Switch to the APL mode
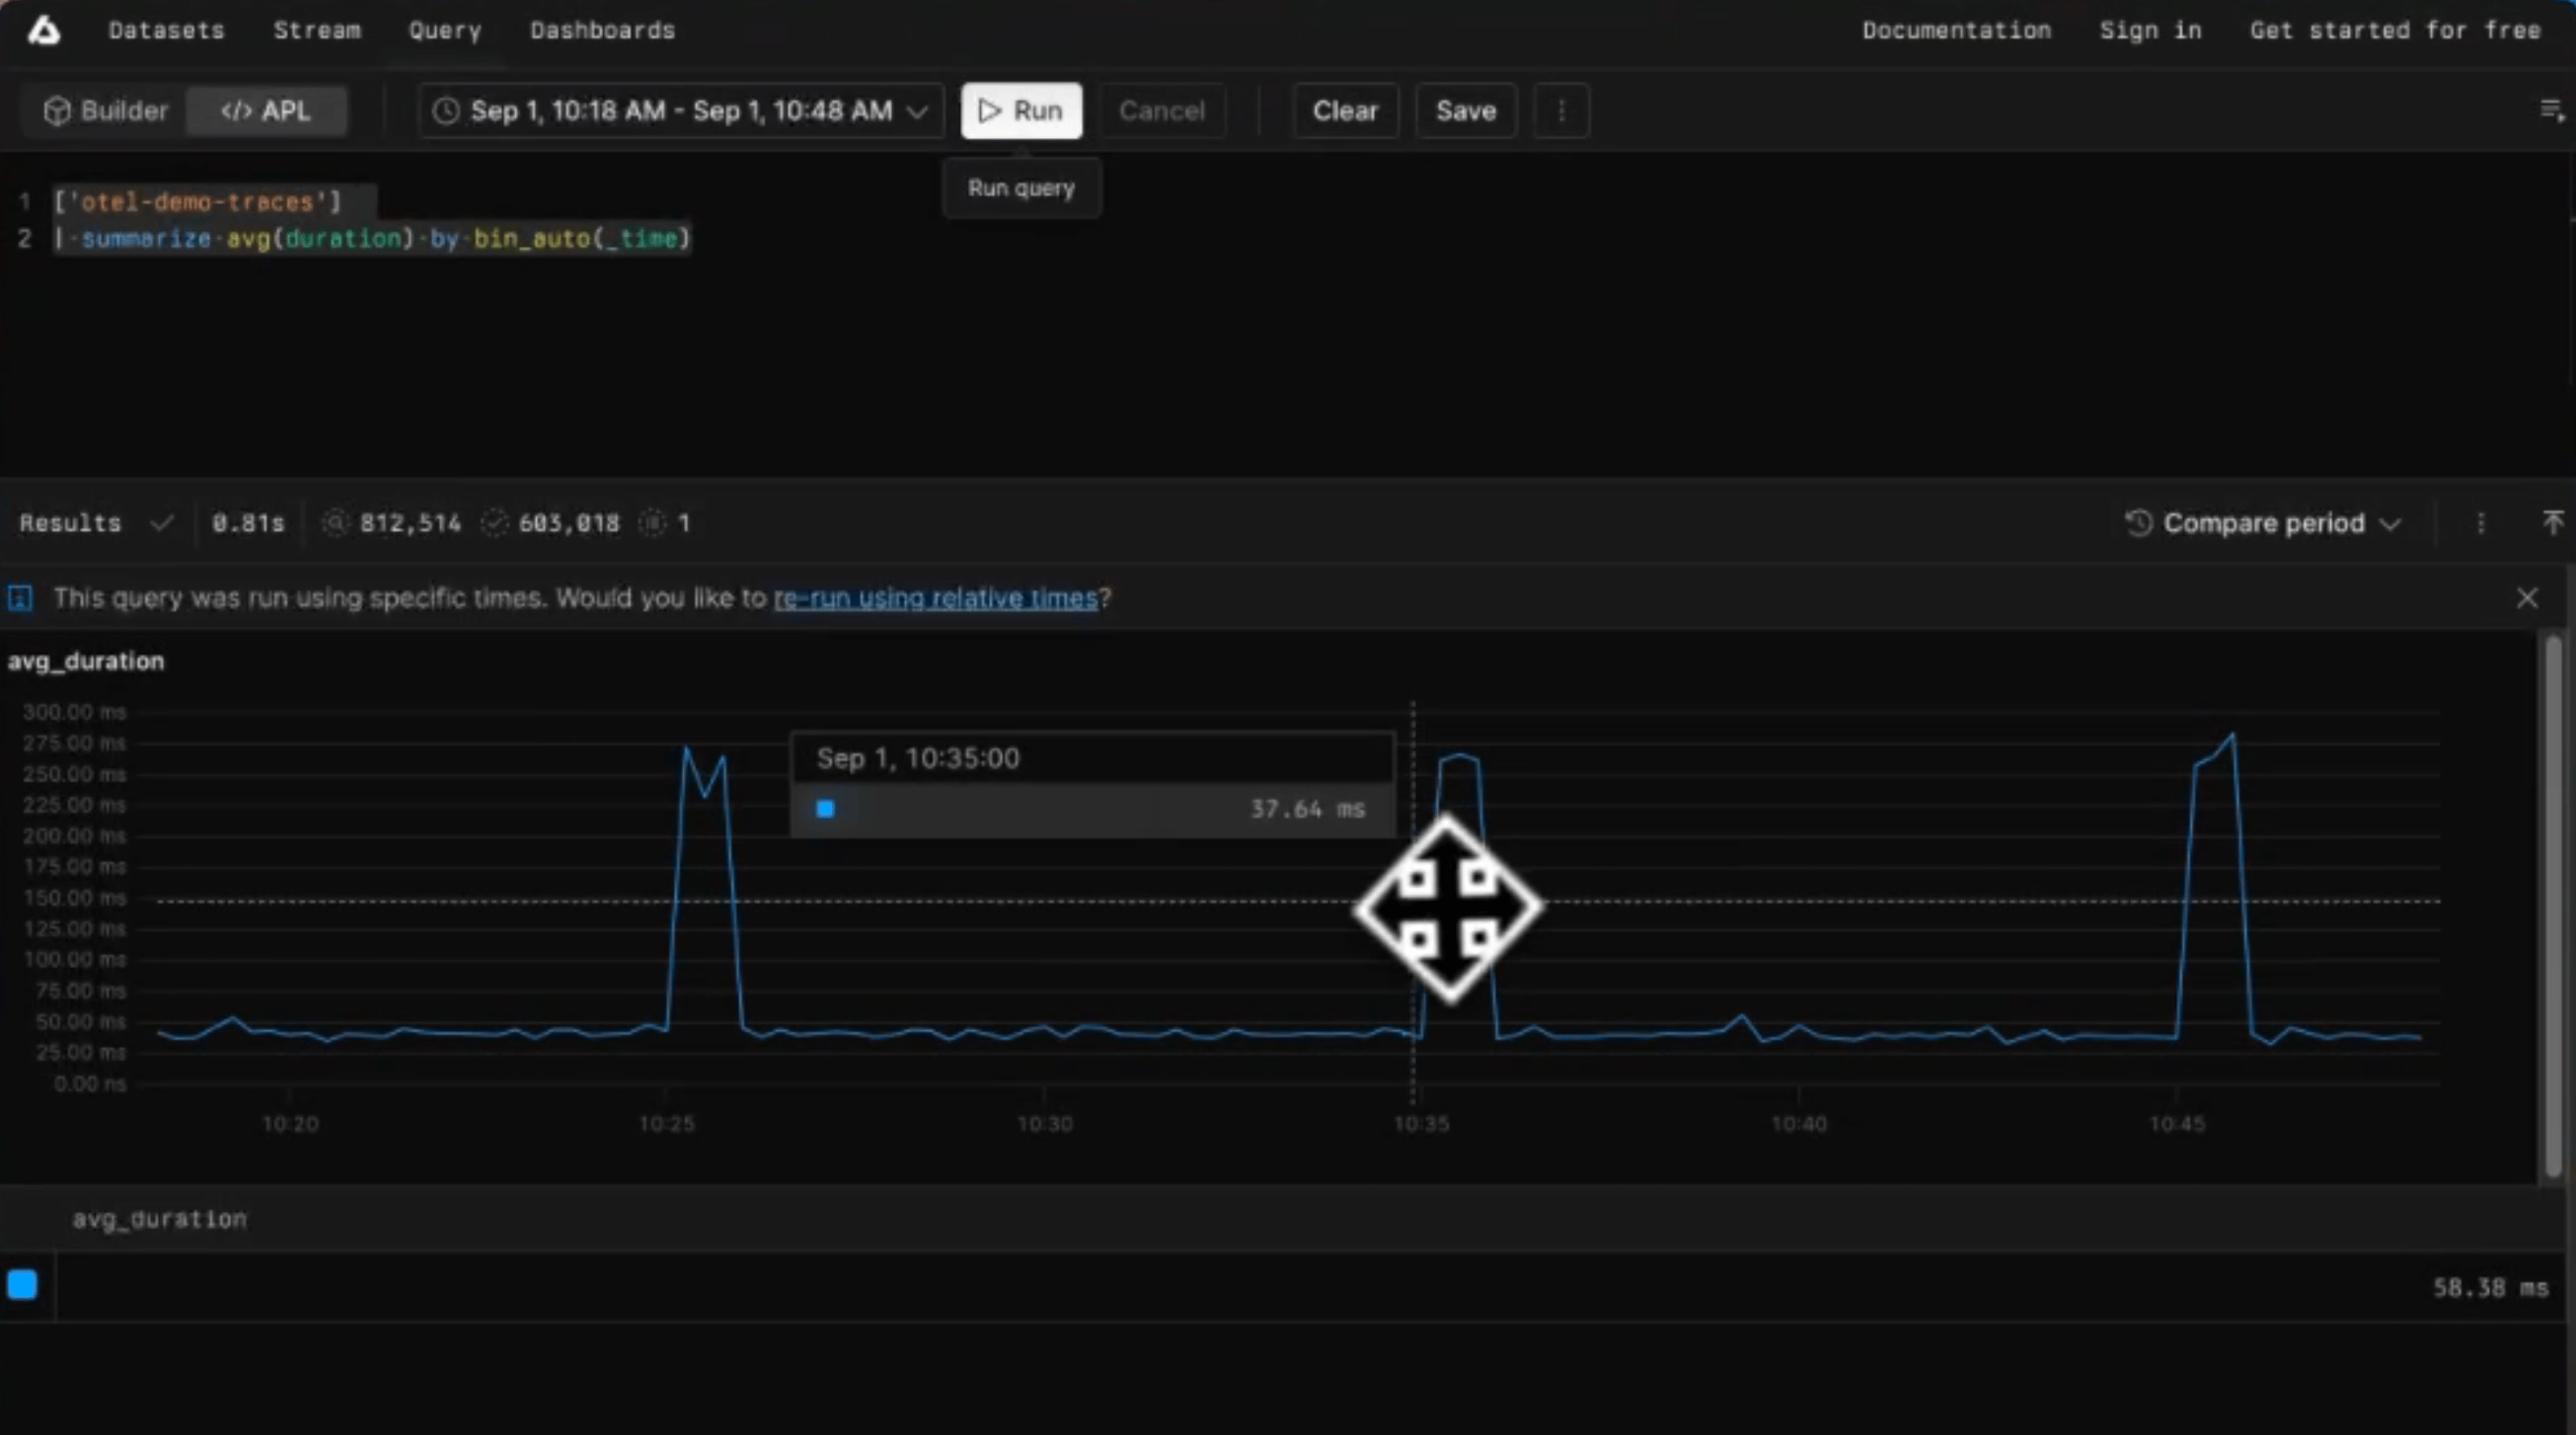Screen dimensions: 2576x1435 [x=266, y=110]
